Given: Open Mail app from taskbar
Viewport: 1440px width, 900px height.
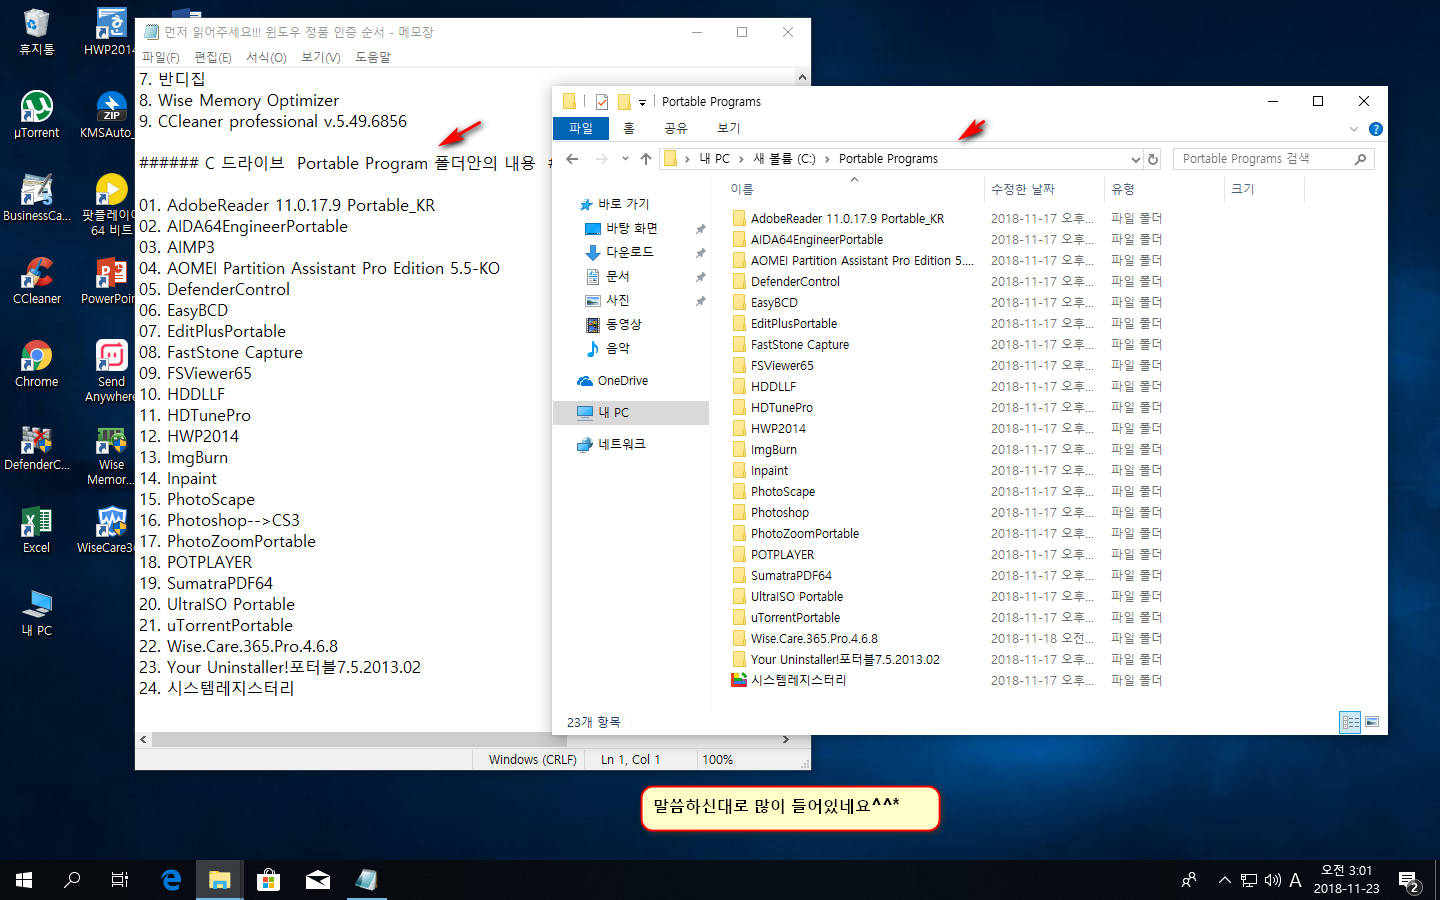Looking at the screenshot, I should (x=317, y=880).
